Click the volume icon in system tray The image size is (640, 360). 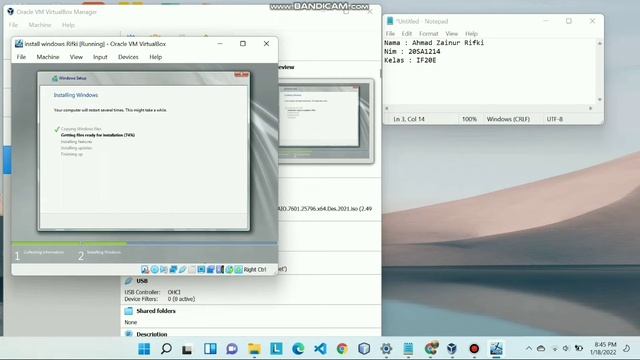point(566,349)
